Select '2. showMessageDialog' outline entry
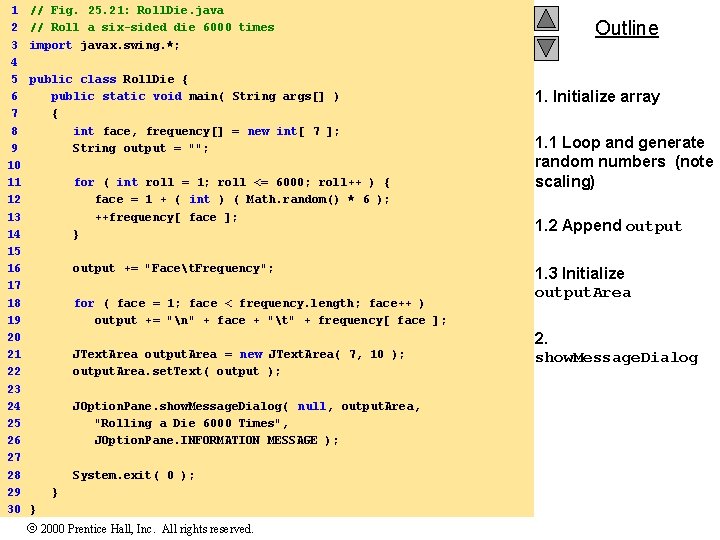Screen dimensions: 720x540 click(x=616, y=348)
